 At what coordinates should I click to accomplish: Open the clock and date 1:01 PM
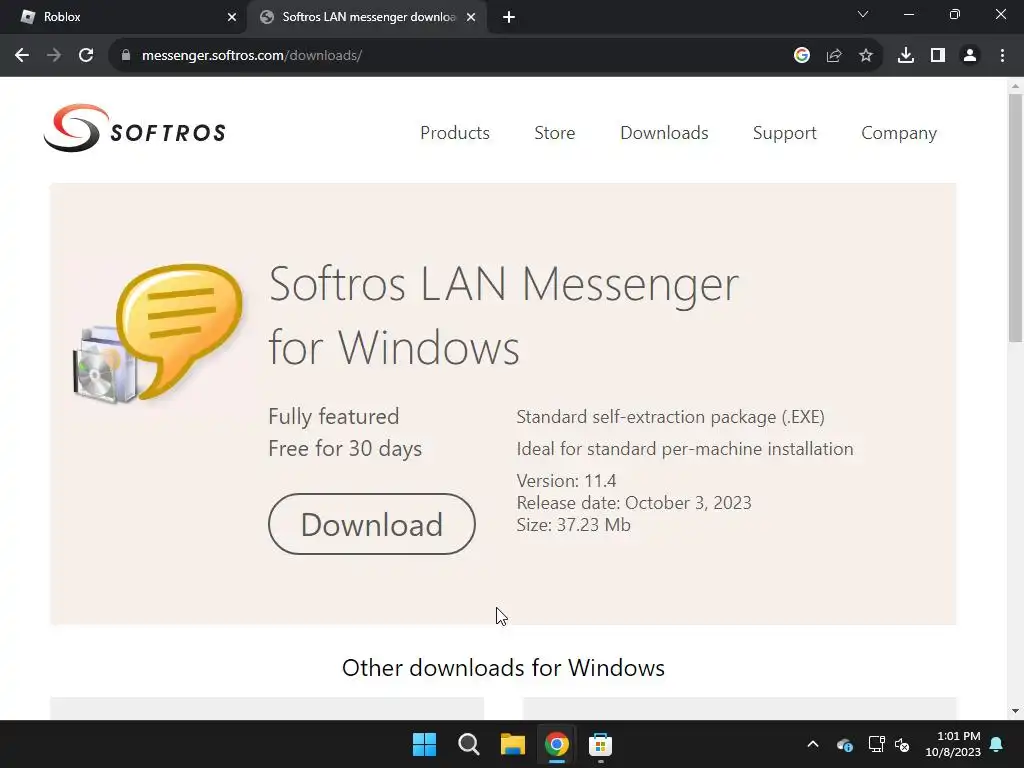(953, 744)
